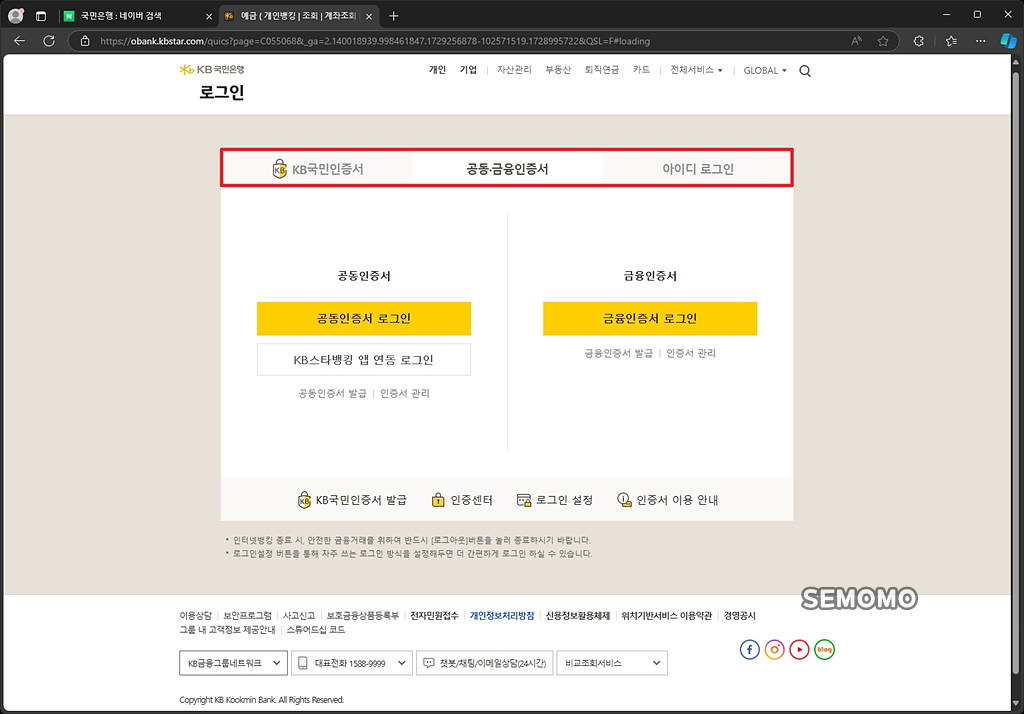Image resolution: width=1024 pixels, height=714 pixels.
Task: Click the KB국민인증서 발급 link
Action: point(352,500)
